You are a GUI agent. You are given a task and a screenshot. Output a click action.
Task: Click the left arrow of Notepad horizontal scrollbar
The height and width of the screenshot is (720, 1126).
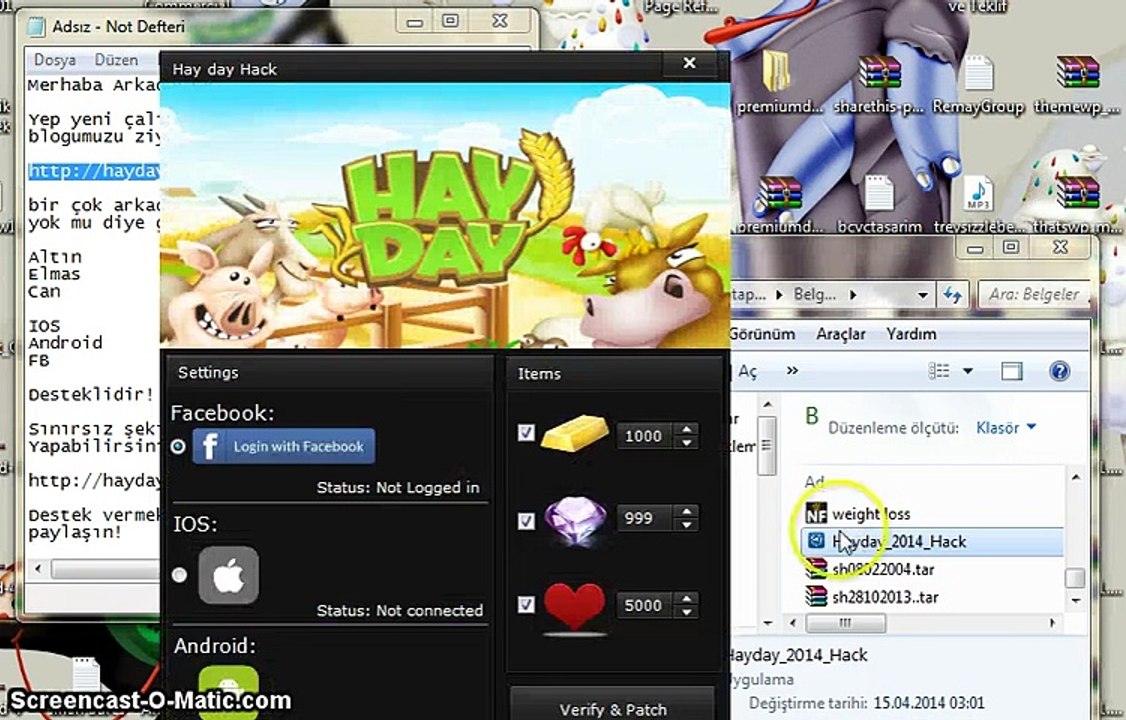click(38, 569)
